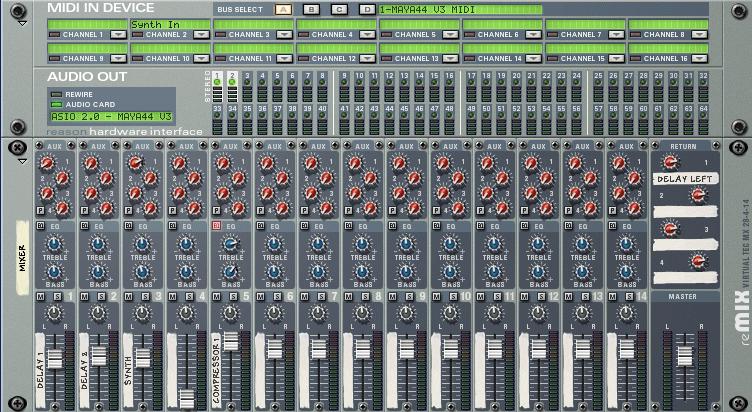
Task: Click channel 13 Aux send 4 knob
Action: [x=590, y=208]
